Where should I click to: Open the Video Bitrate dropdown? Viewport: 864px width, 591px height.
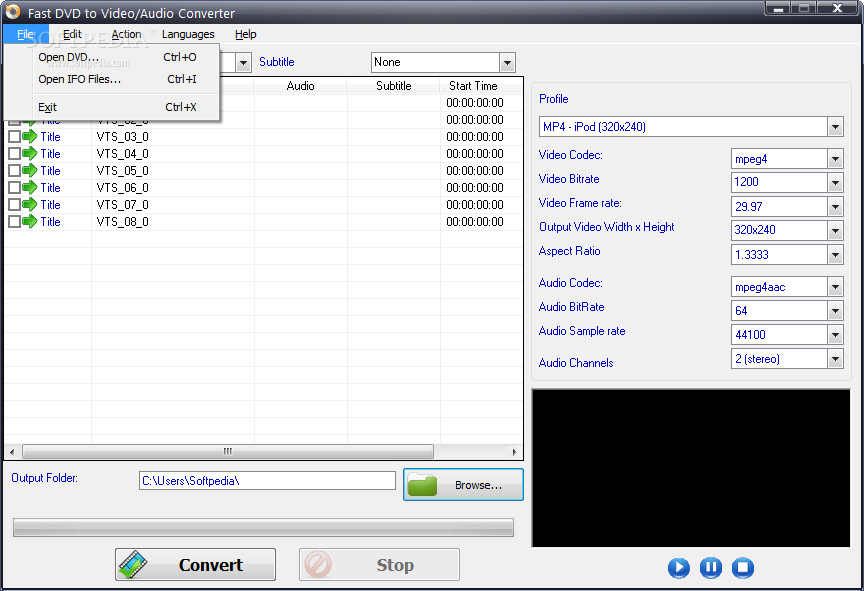tap(835, 182)
